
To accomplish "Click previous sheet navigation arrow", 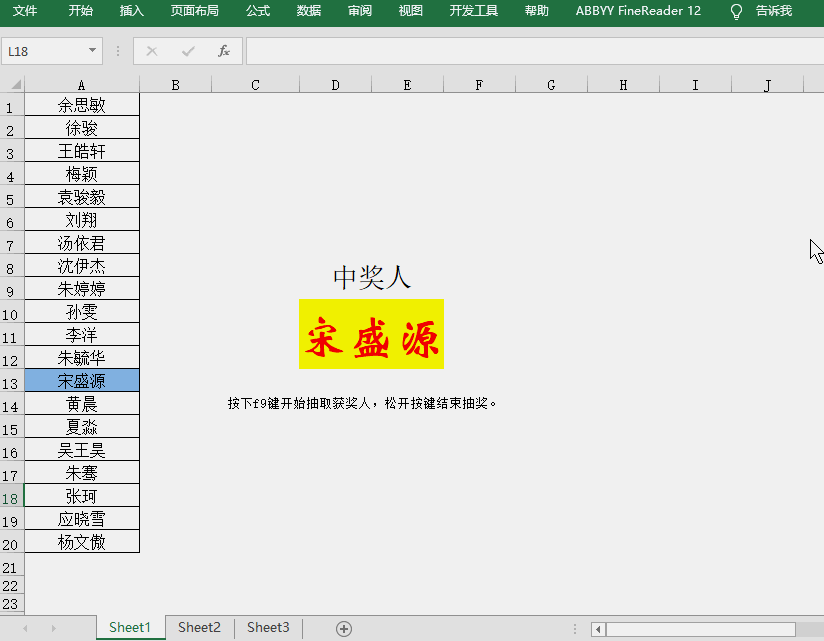I will pyautogui.click(x=25, y=628).
